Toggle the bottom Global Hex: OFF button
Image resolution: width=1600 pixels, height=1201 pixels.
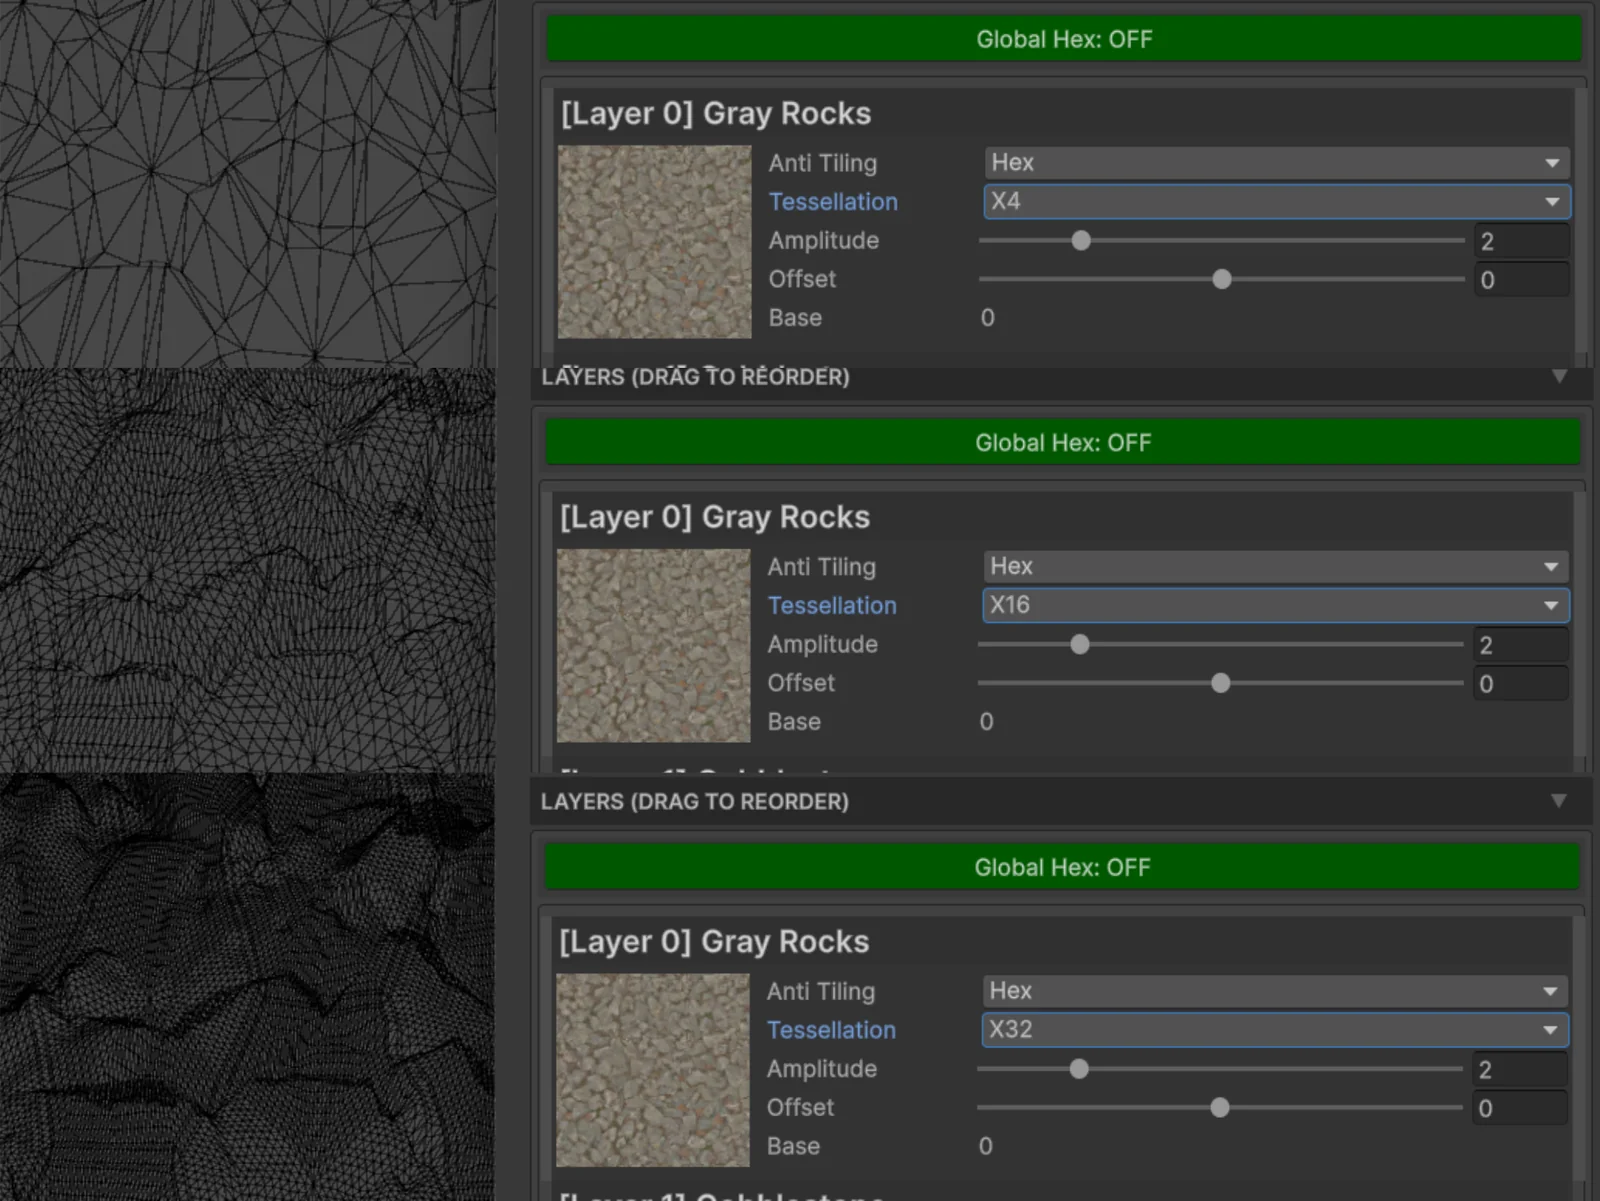coord(1062,867)
